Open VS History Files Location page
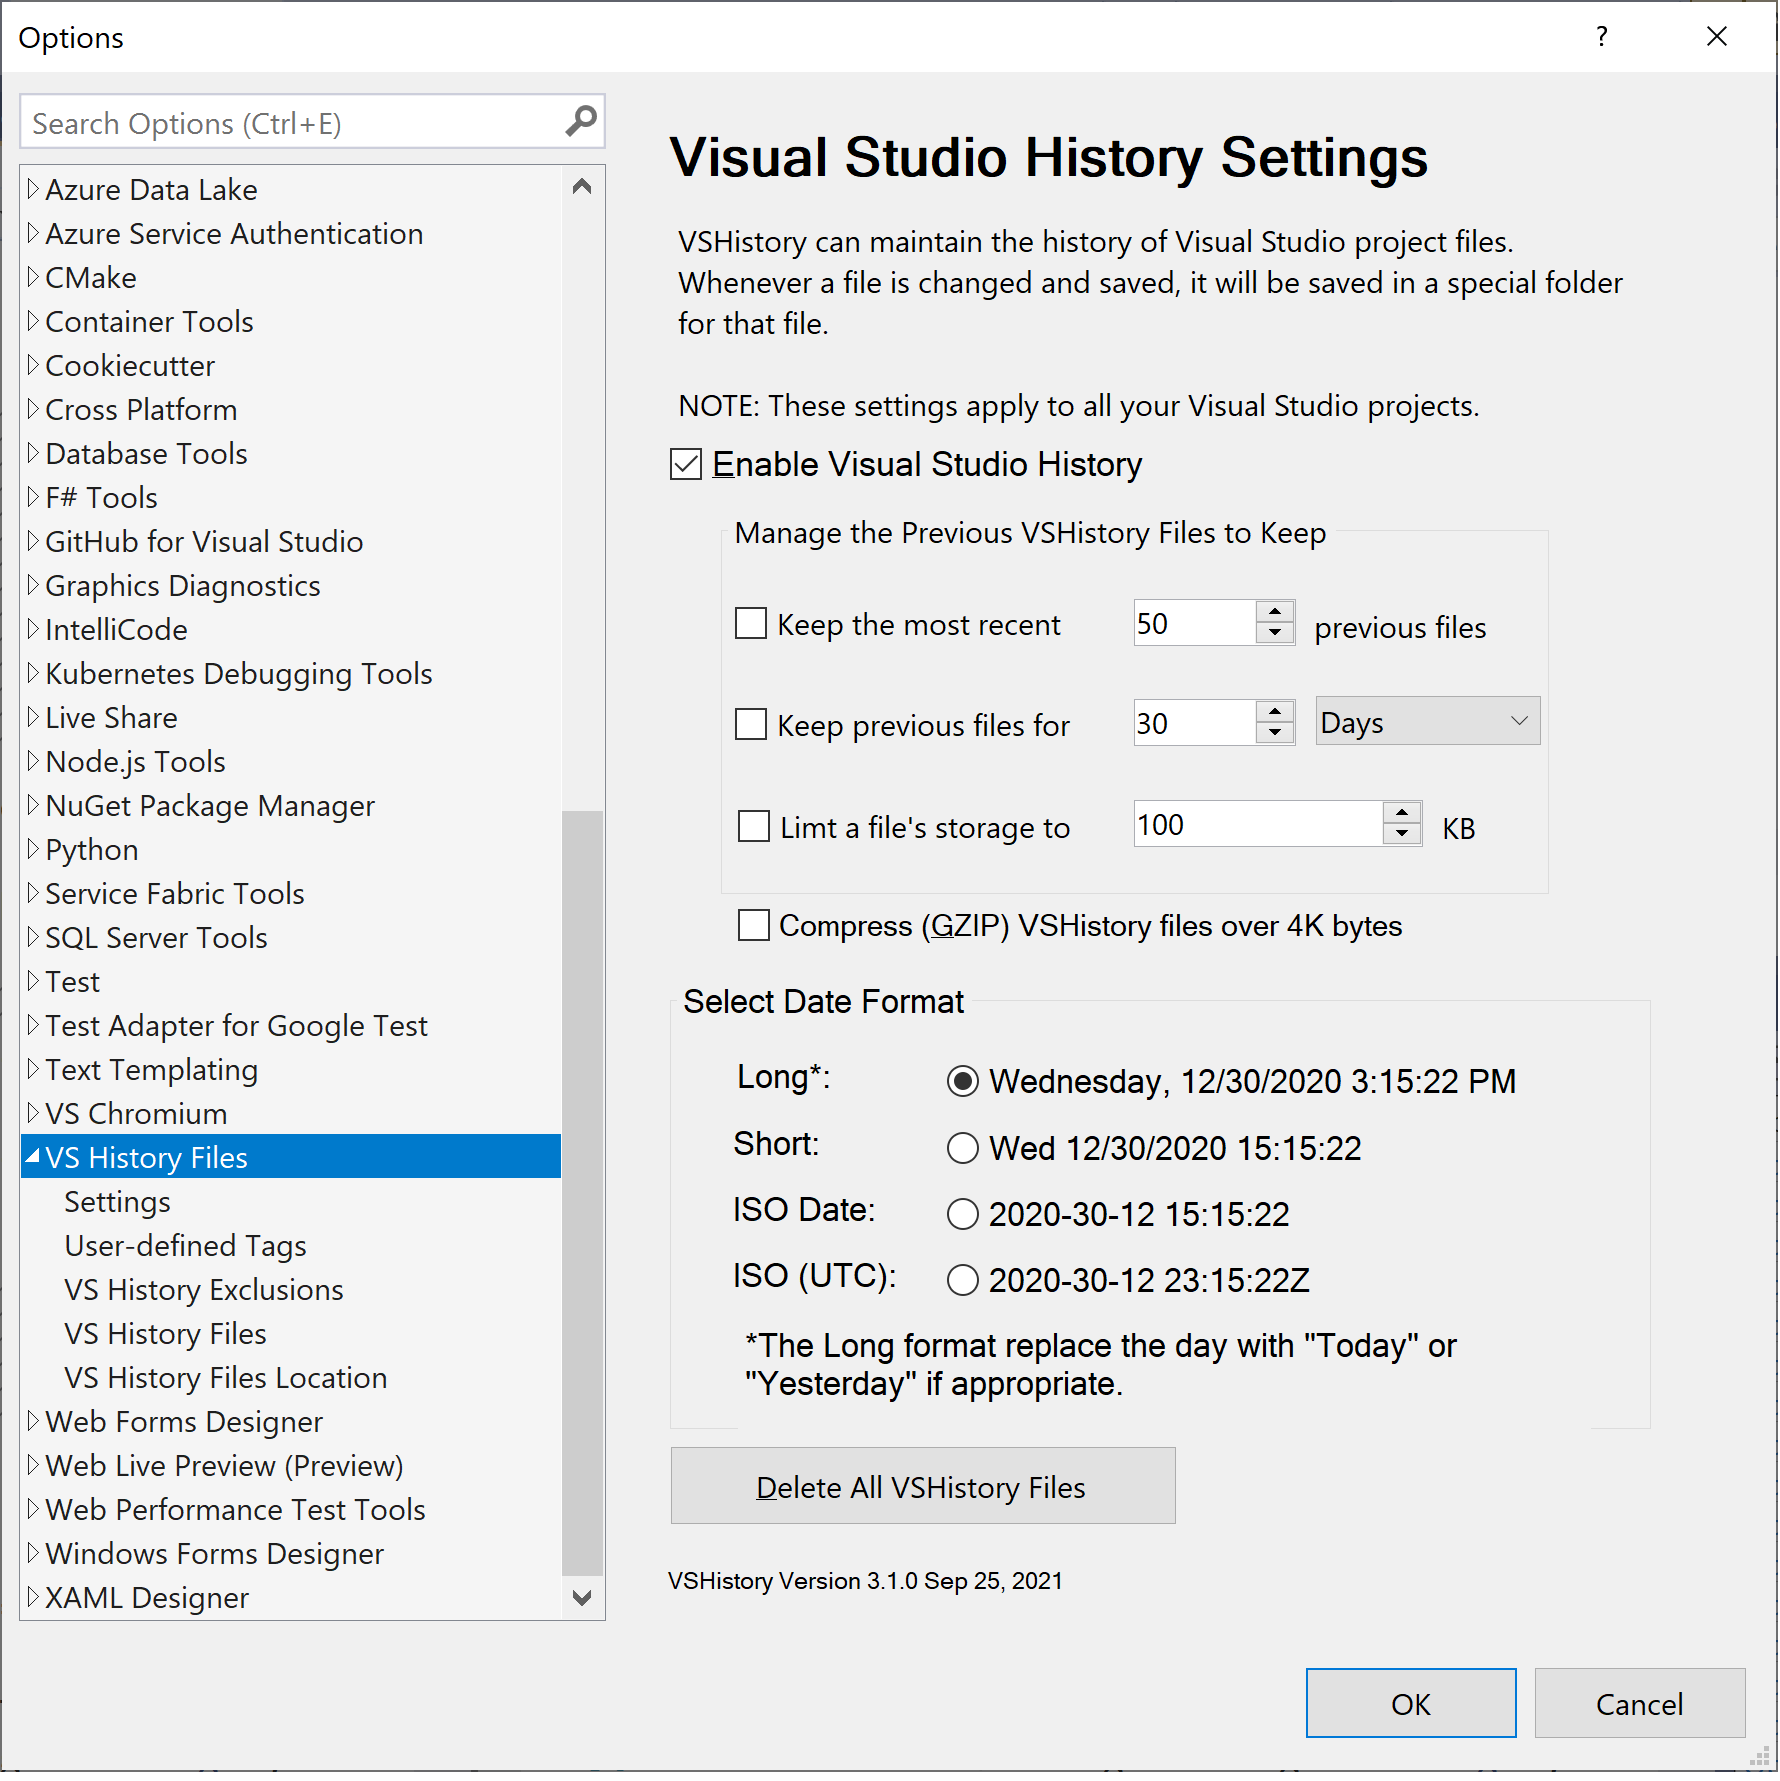Image resolution: width=1780 pixels, height=1781 pixels. tap(226, 1377)
